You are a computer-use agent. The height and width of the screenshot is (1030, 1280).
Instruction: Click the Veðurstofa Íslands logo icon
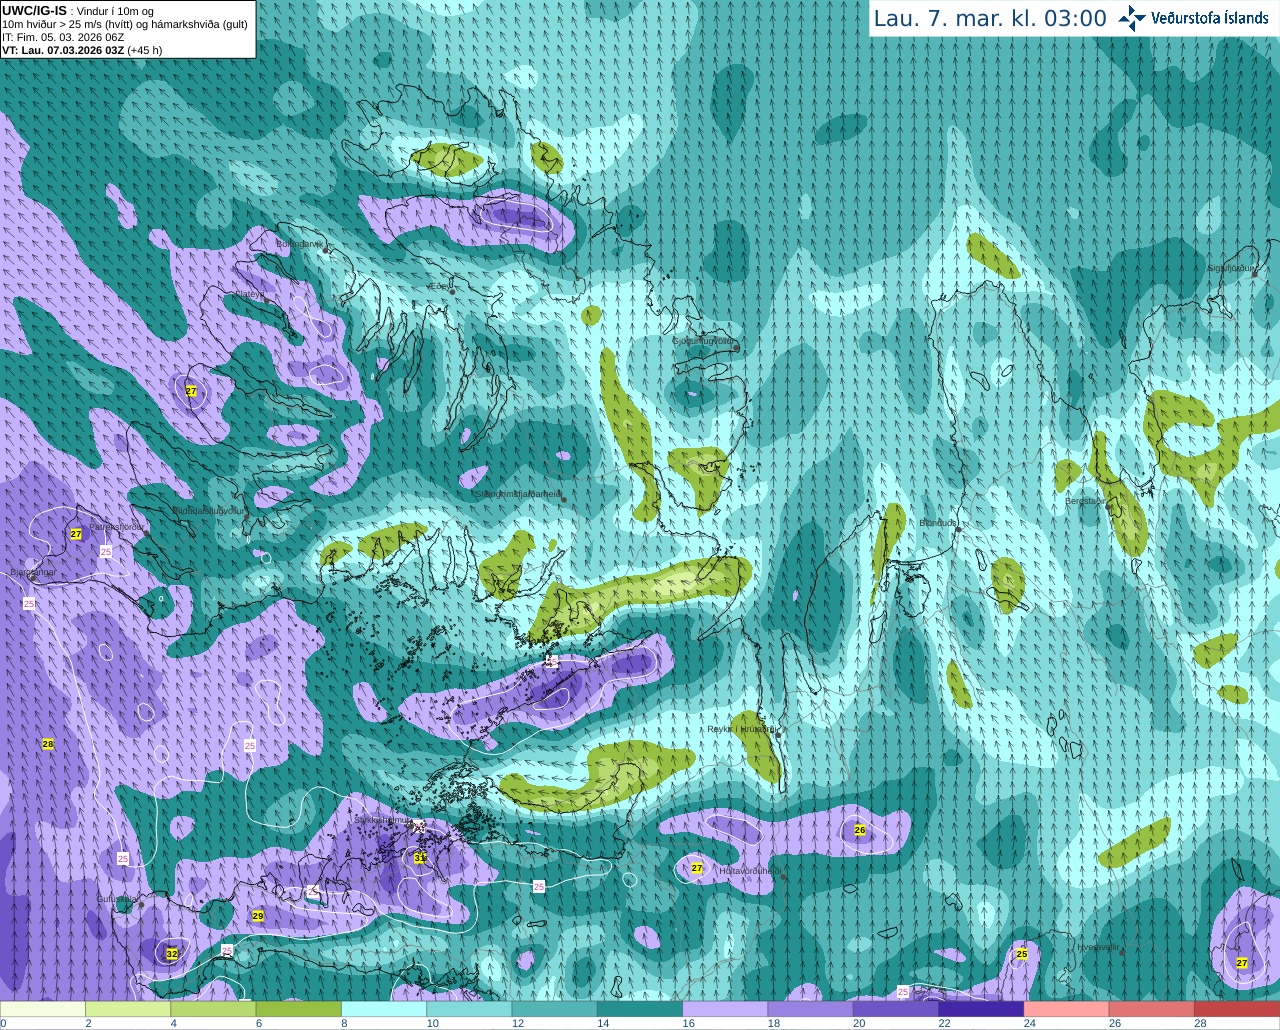click(1131, 18)
